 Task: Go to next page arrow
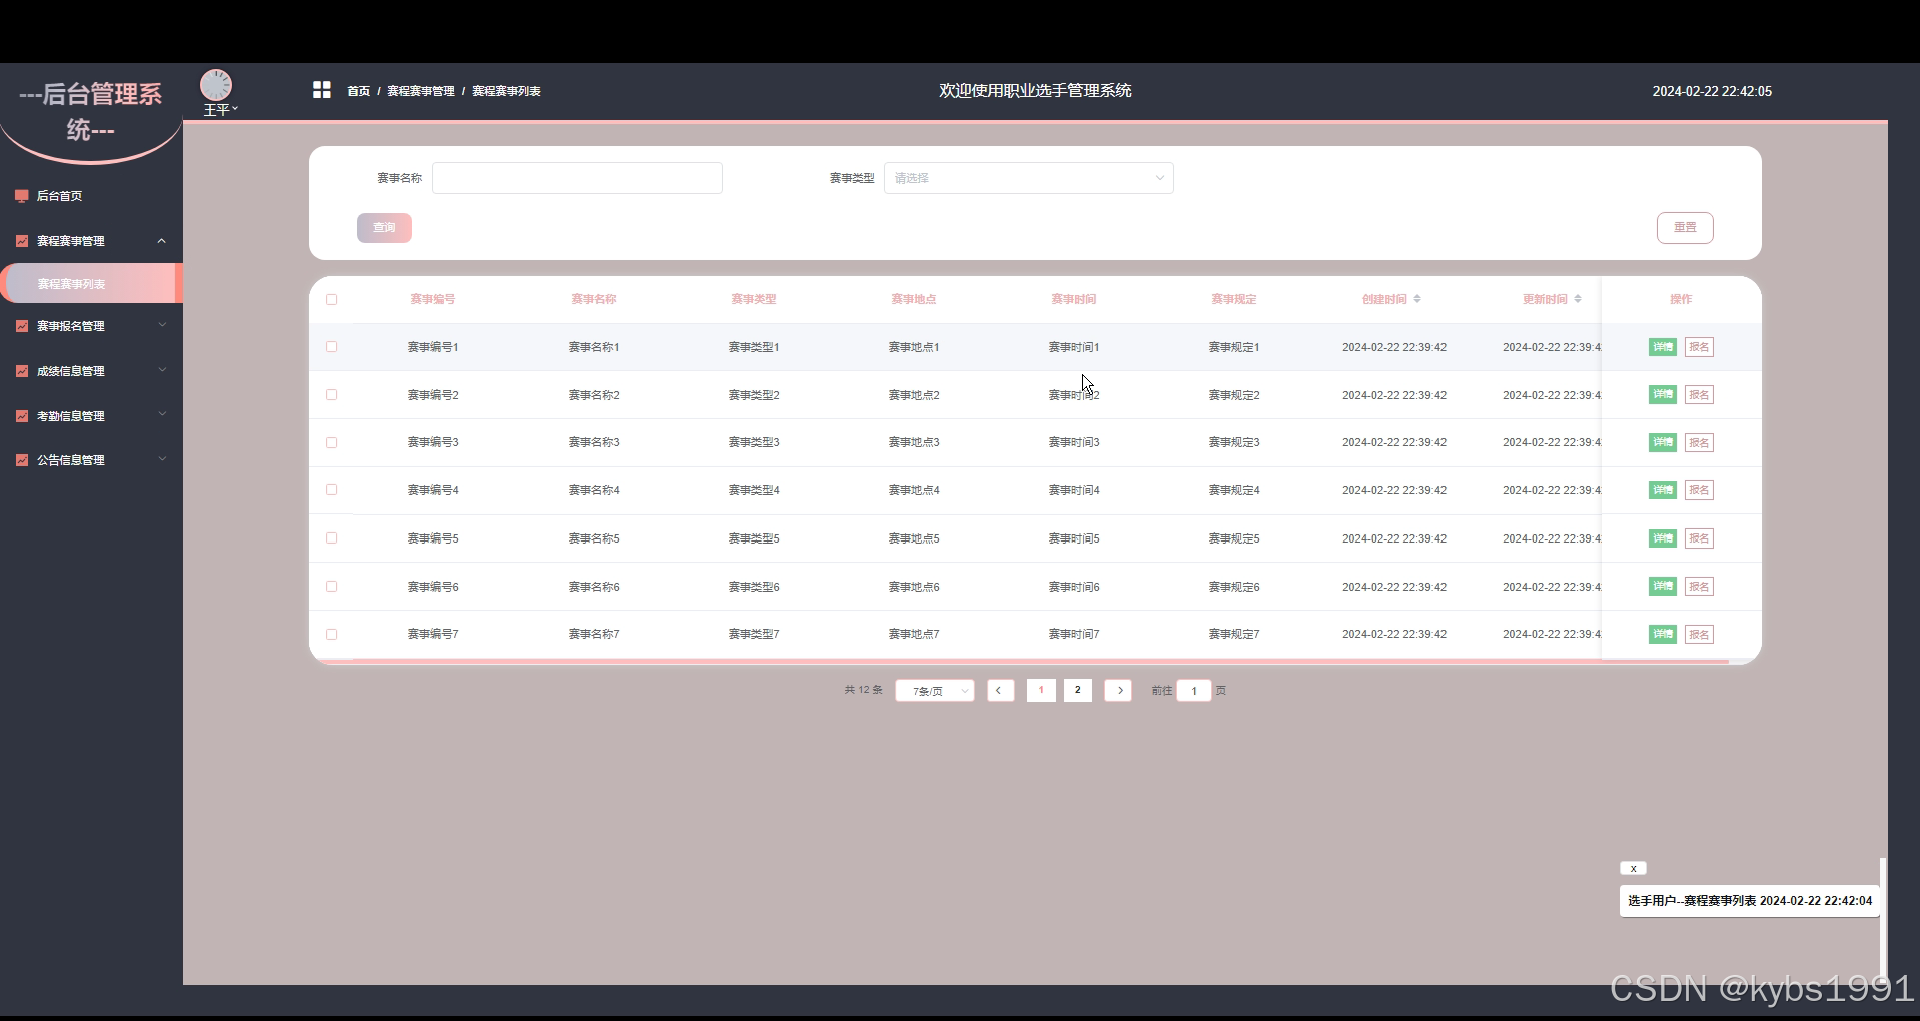point(1118,690)
